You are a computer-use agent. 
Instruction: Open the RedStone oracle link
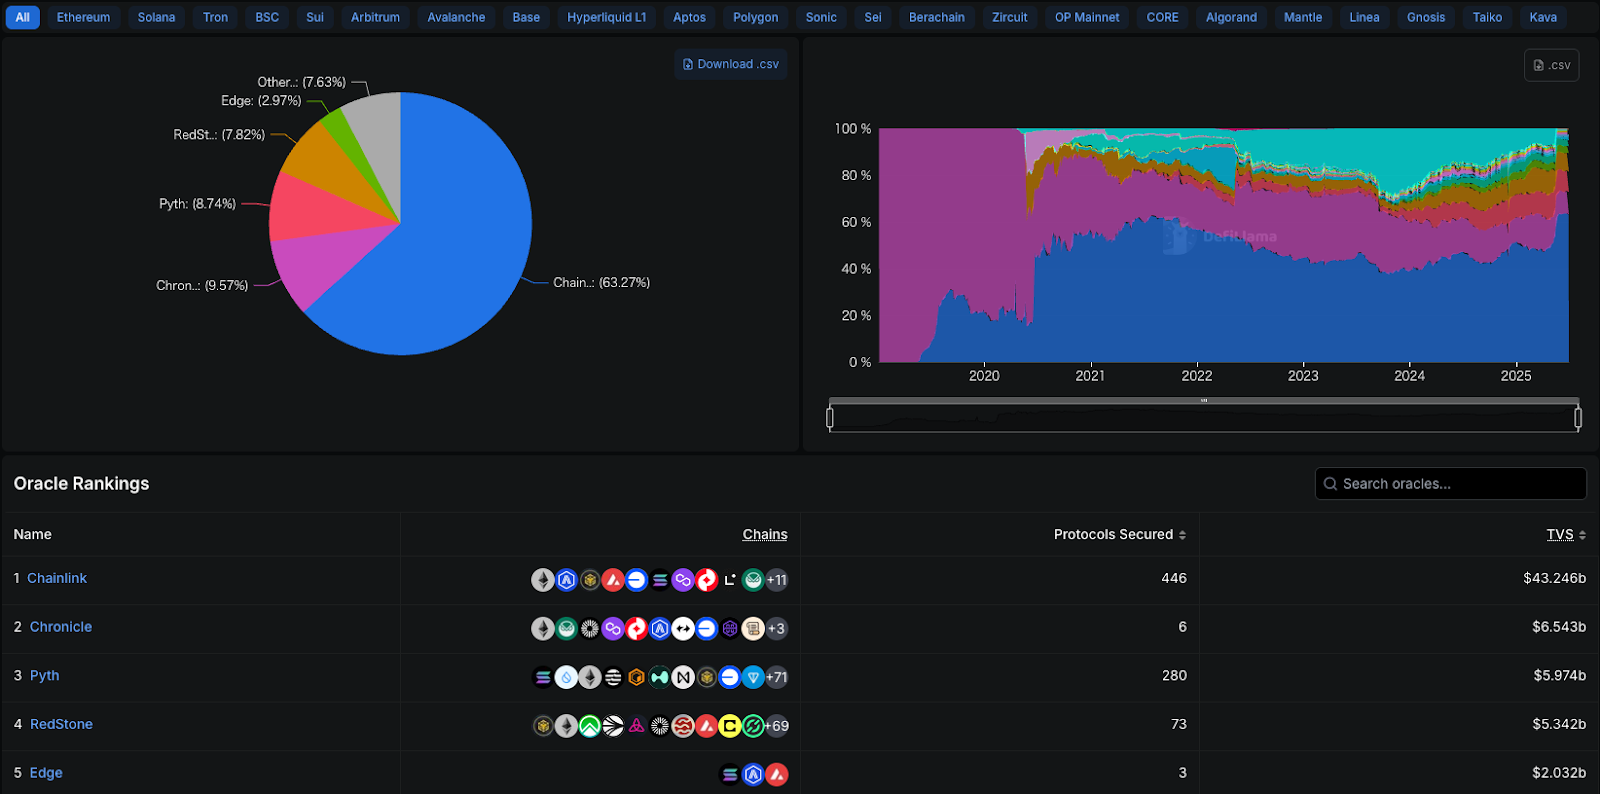point(61,724)
